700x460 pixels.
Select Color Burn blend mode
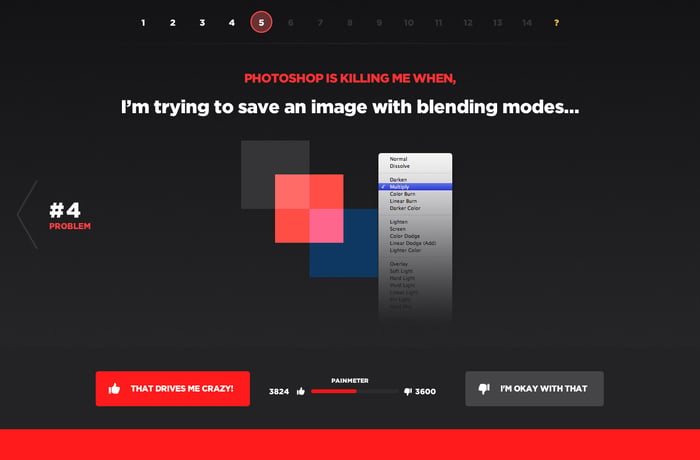(x=402, y=194)
